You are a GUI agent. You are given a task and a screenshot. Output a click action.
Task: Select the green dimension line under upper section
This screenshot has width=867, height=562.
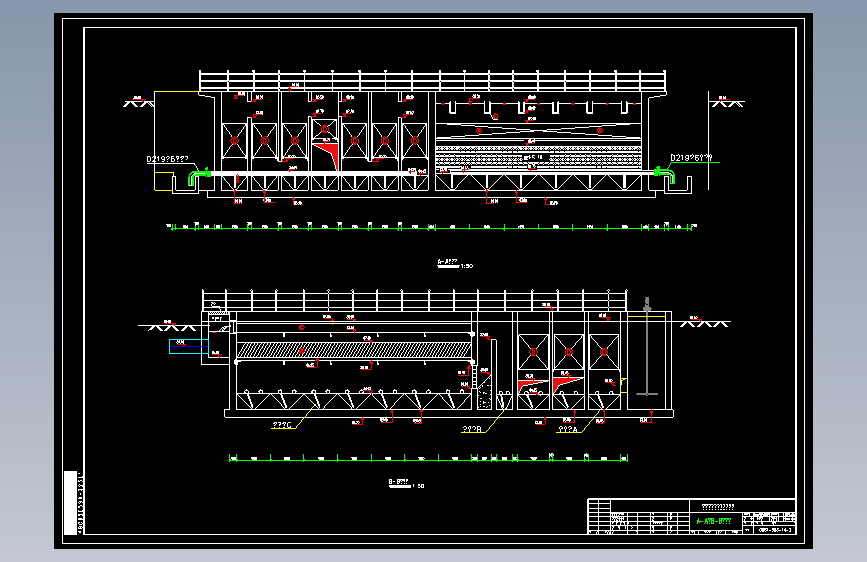click(431, 227)
